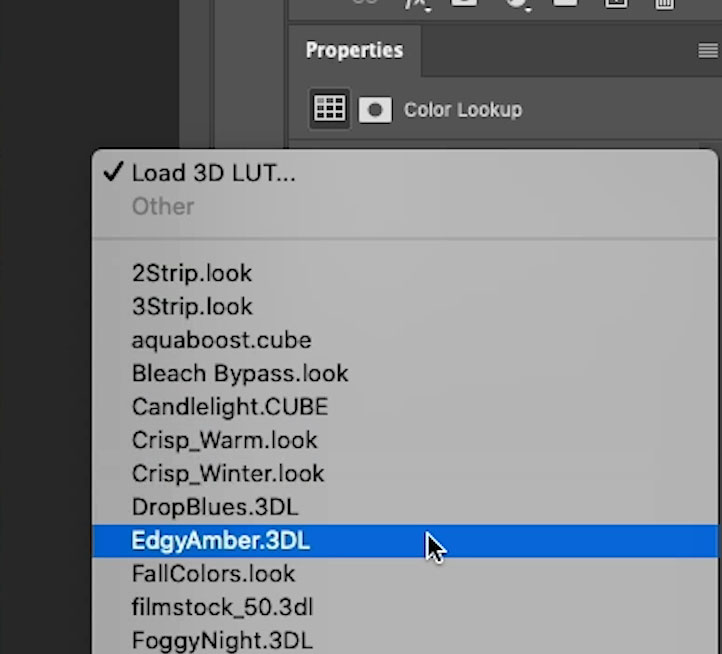Click the add layer mask icon

[x=464, y=4]
